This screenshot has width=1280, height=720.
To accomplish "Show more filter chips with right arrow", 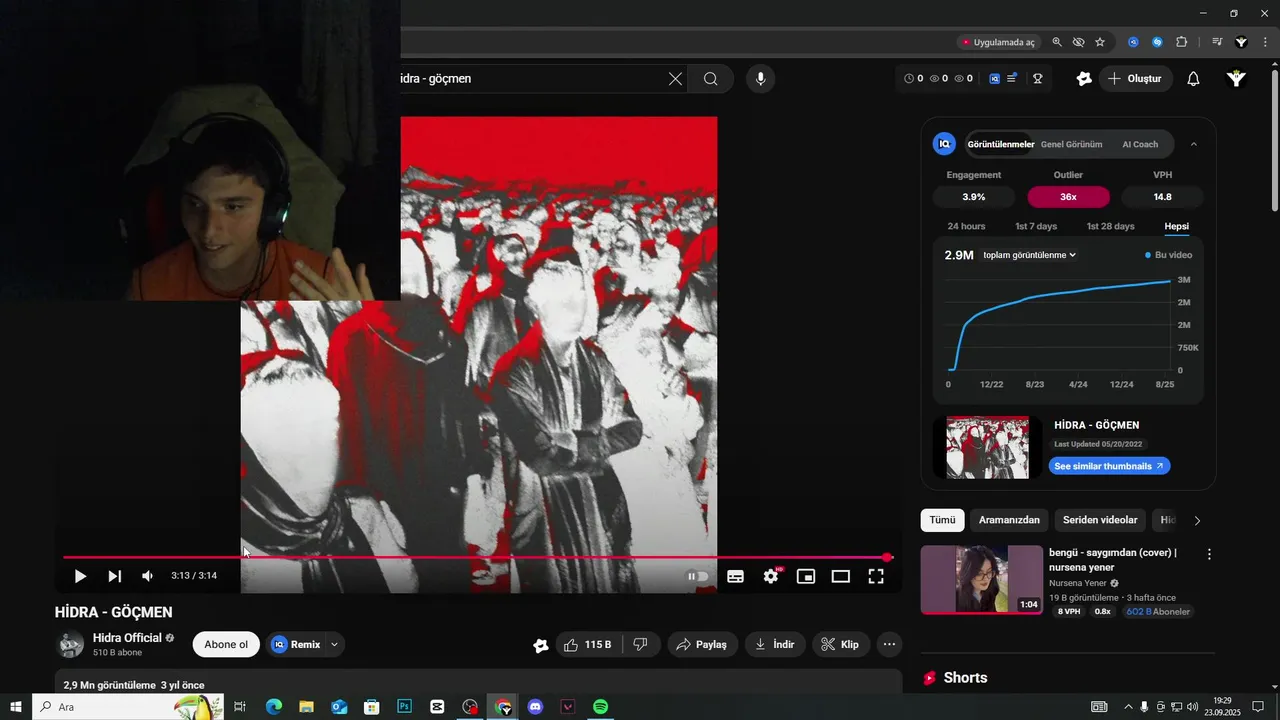I will point(1197,520).
